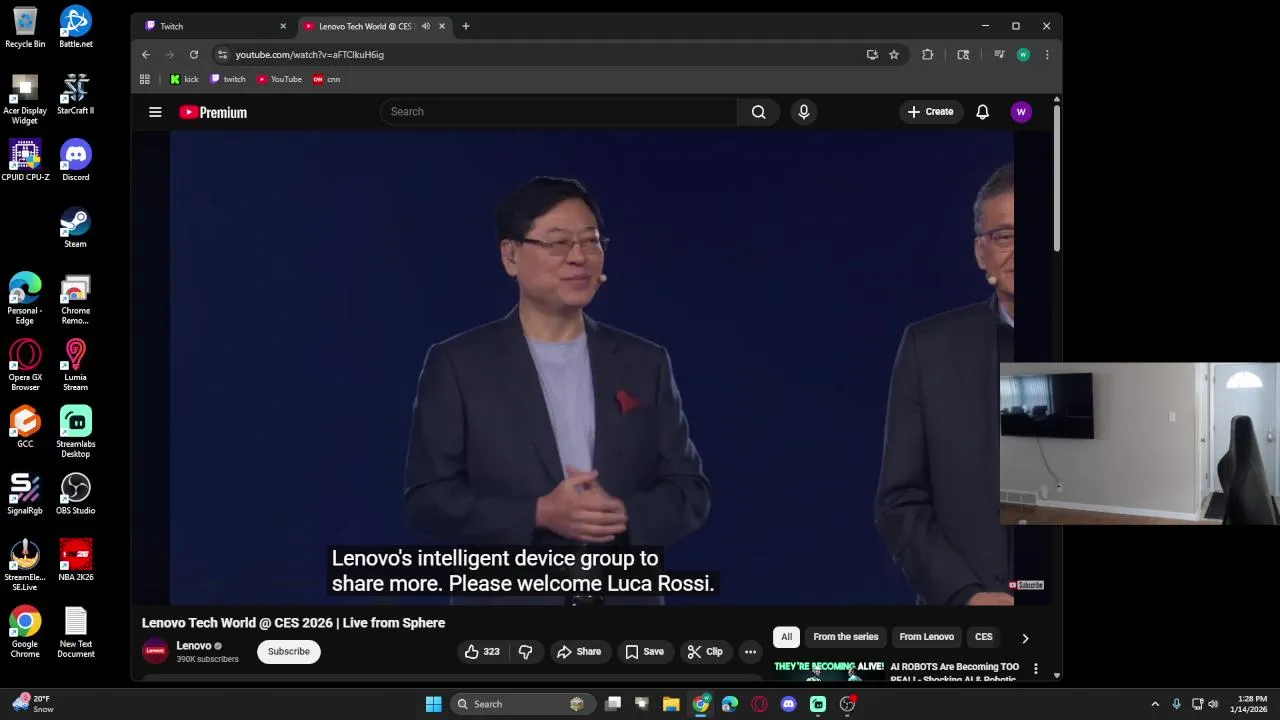This screenshot has width=1280, height=720.
Task: Select the All filter chip
Action: coord(787,637)
